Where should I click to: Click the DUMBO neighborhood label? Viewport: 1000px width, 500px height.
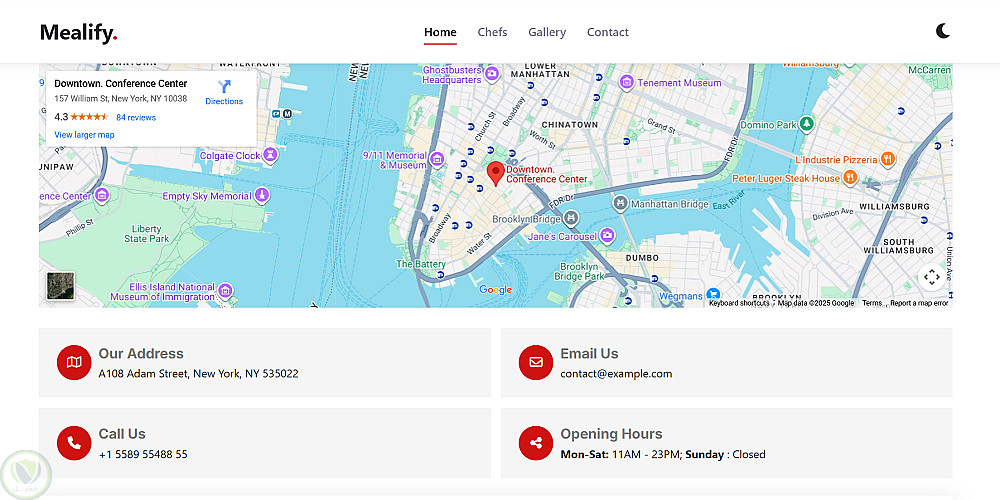(642, 258)
